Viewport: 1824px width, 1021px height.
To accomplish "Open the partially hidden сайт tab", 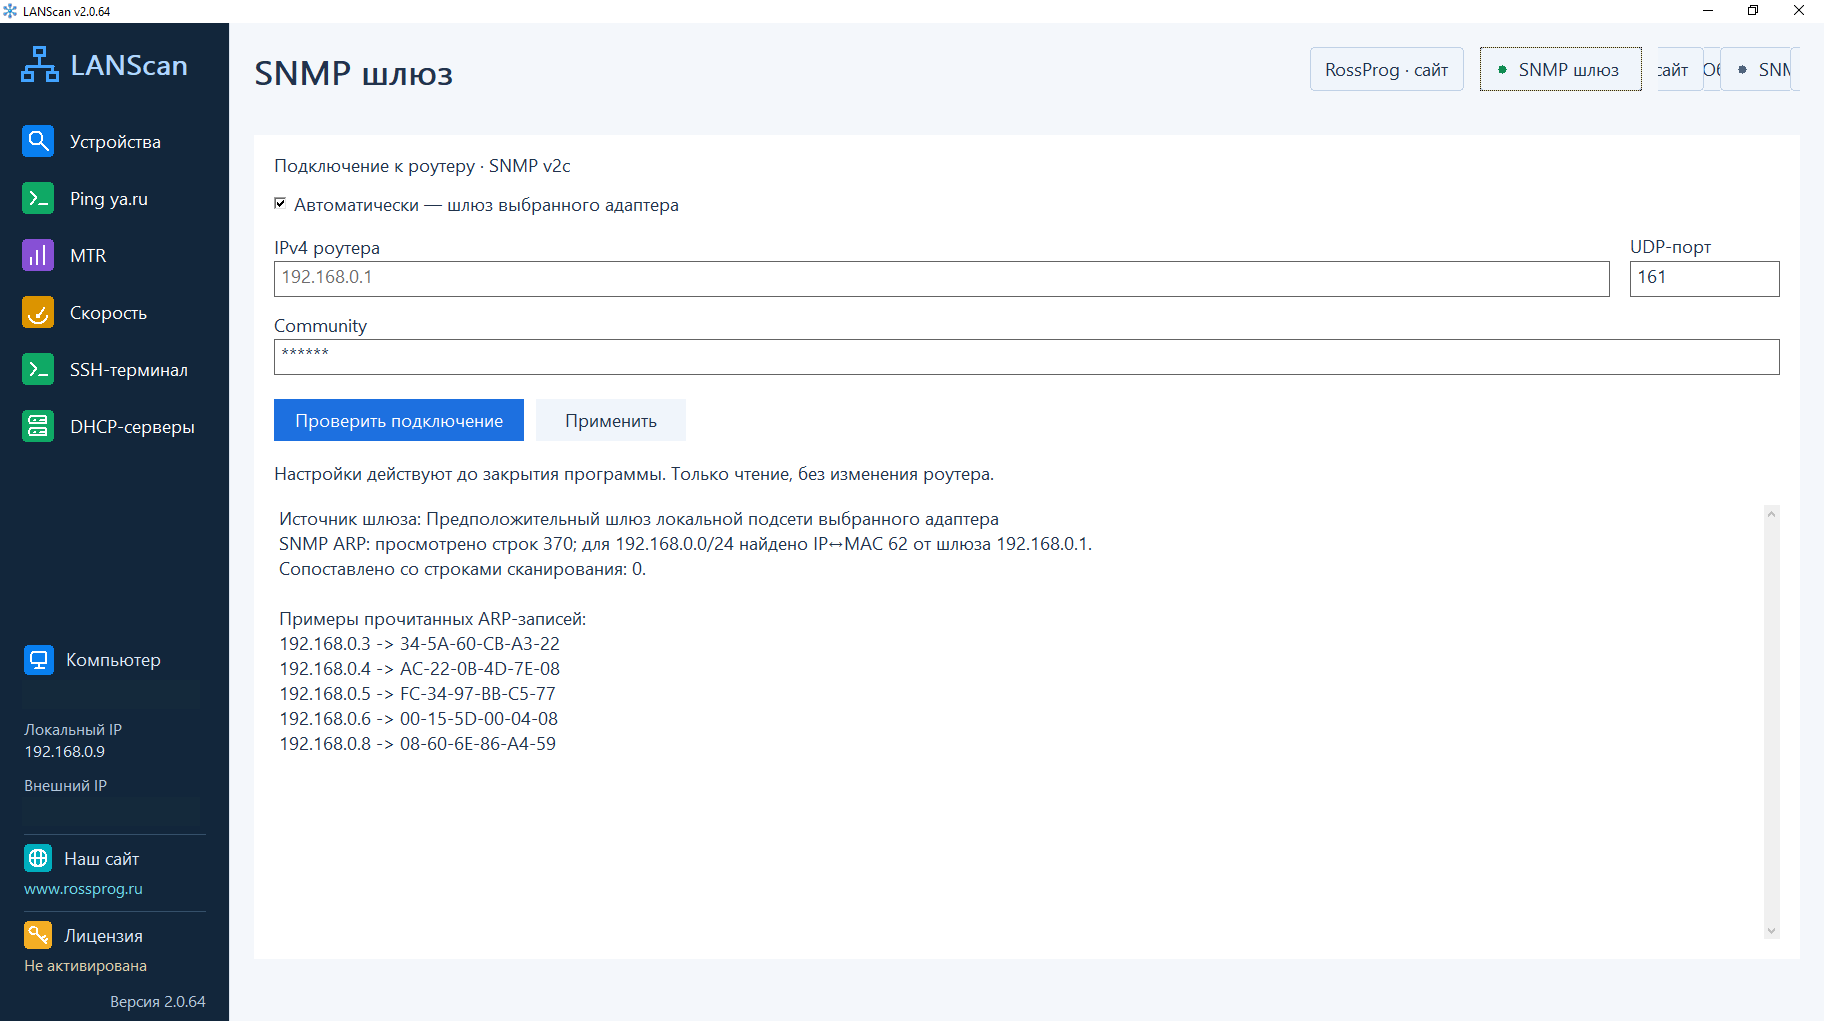I will 1680,69.
